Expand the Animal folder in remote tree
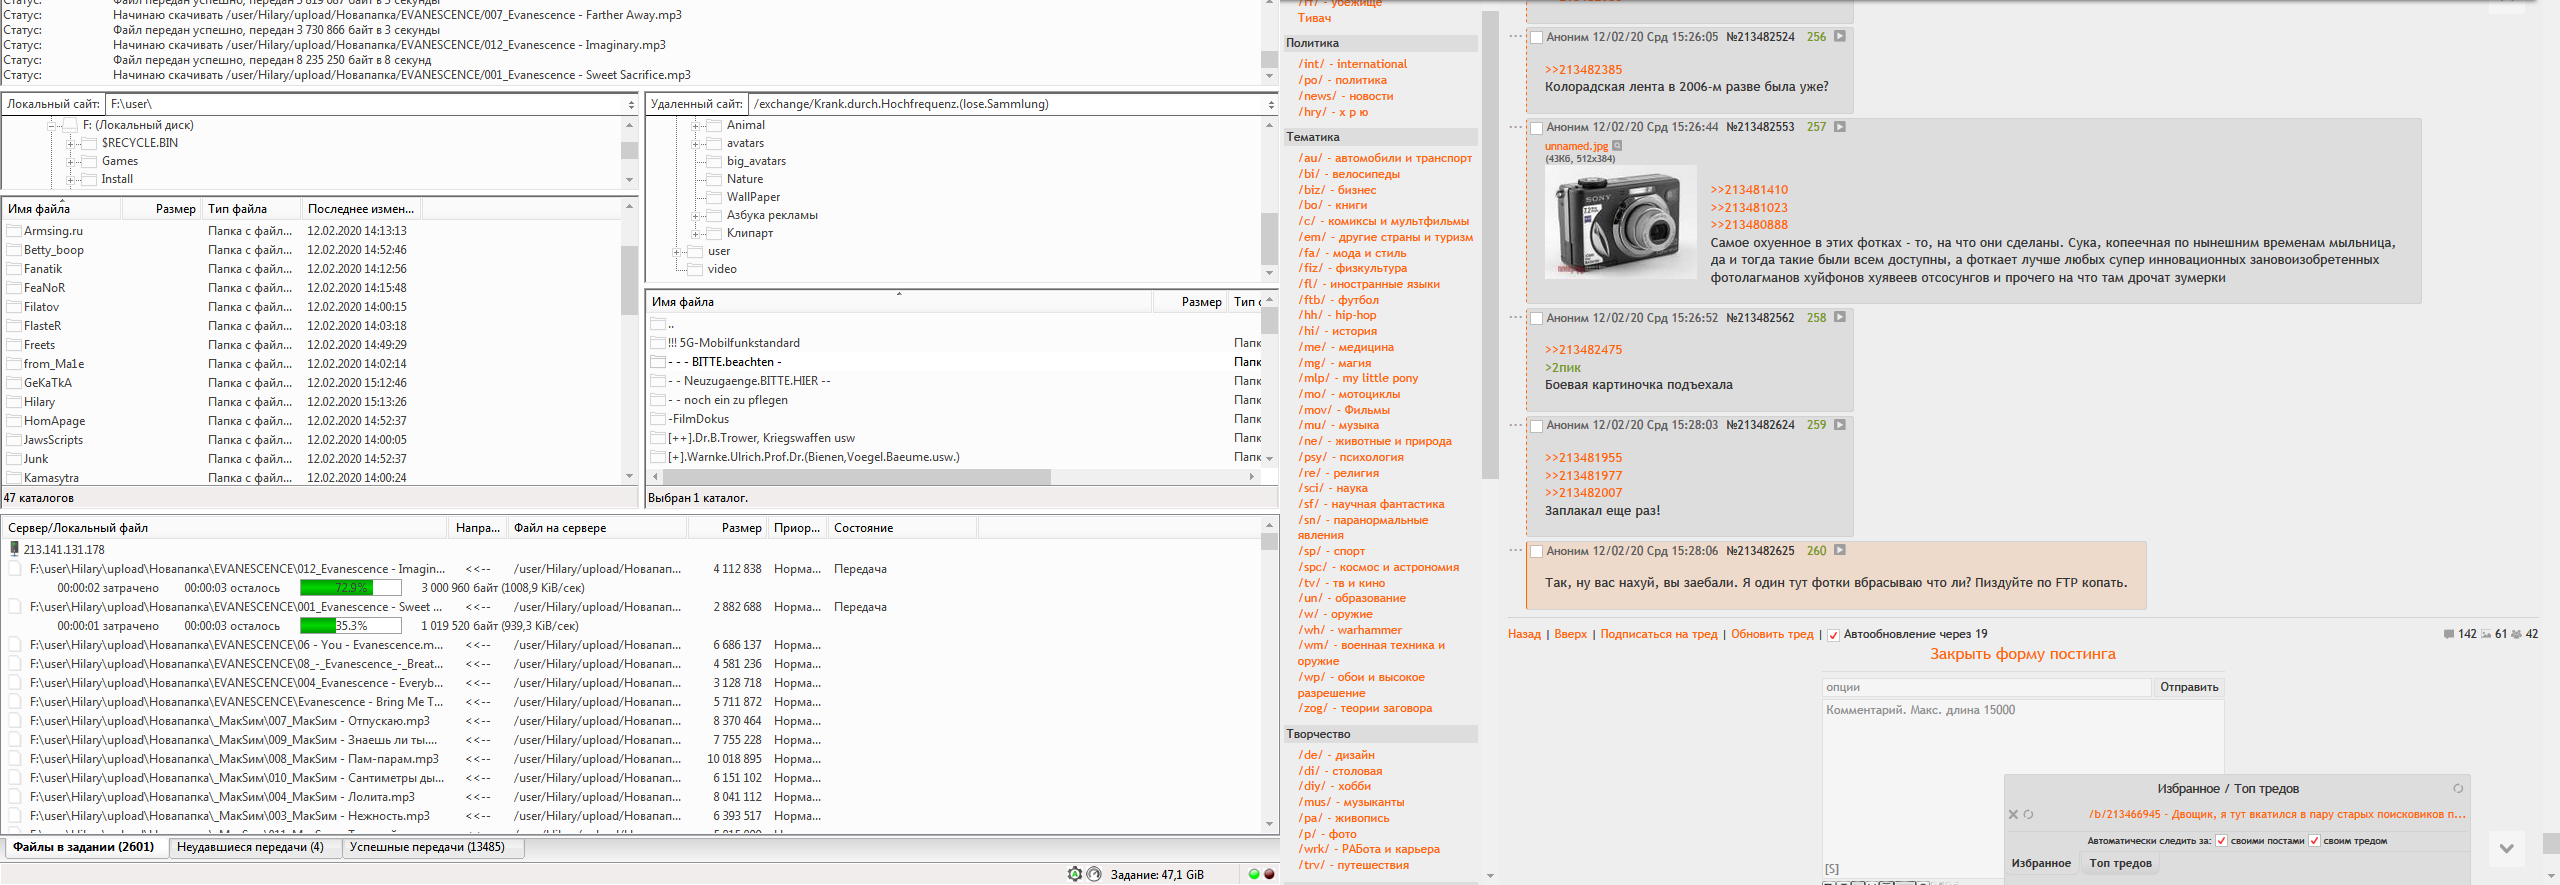The image size is (2560, 885). tap(696, 125)
